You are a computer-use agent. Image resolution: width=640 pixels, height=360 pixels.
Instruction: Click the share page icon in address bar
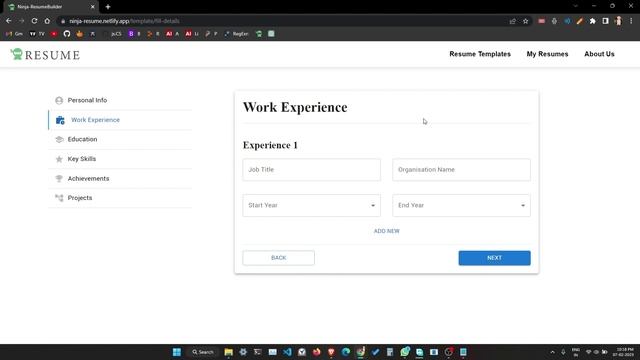pos(513,21)
